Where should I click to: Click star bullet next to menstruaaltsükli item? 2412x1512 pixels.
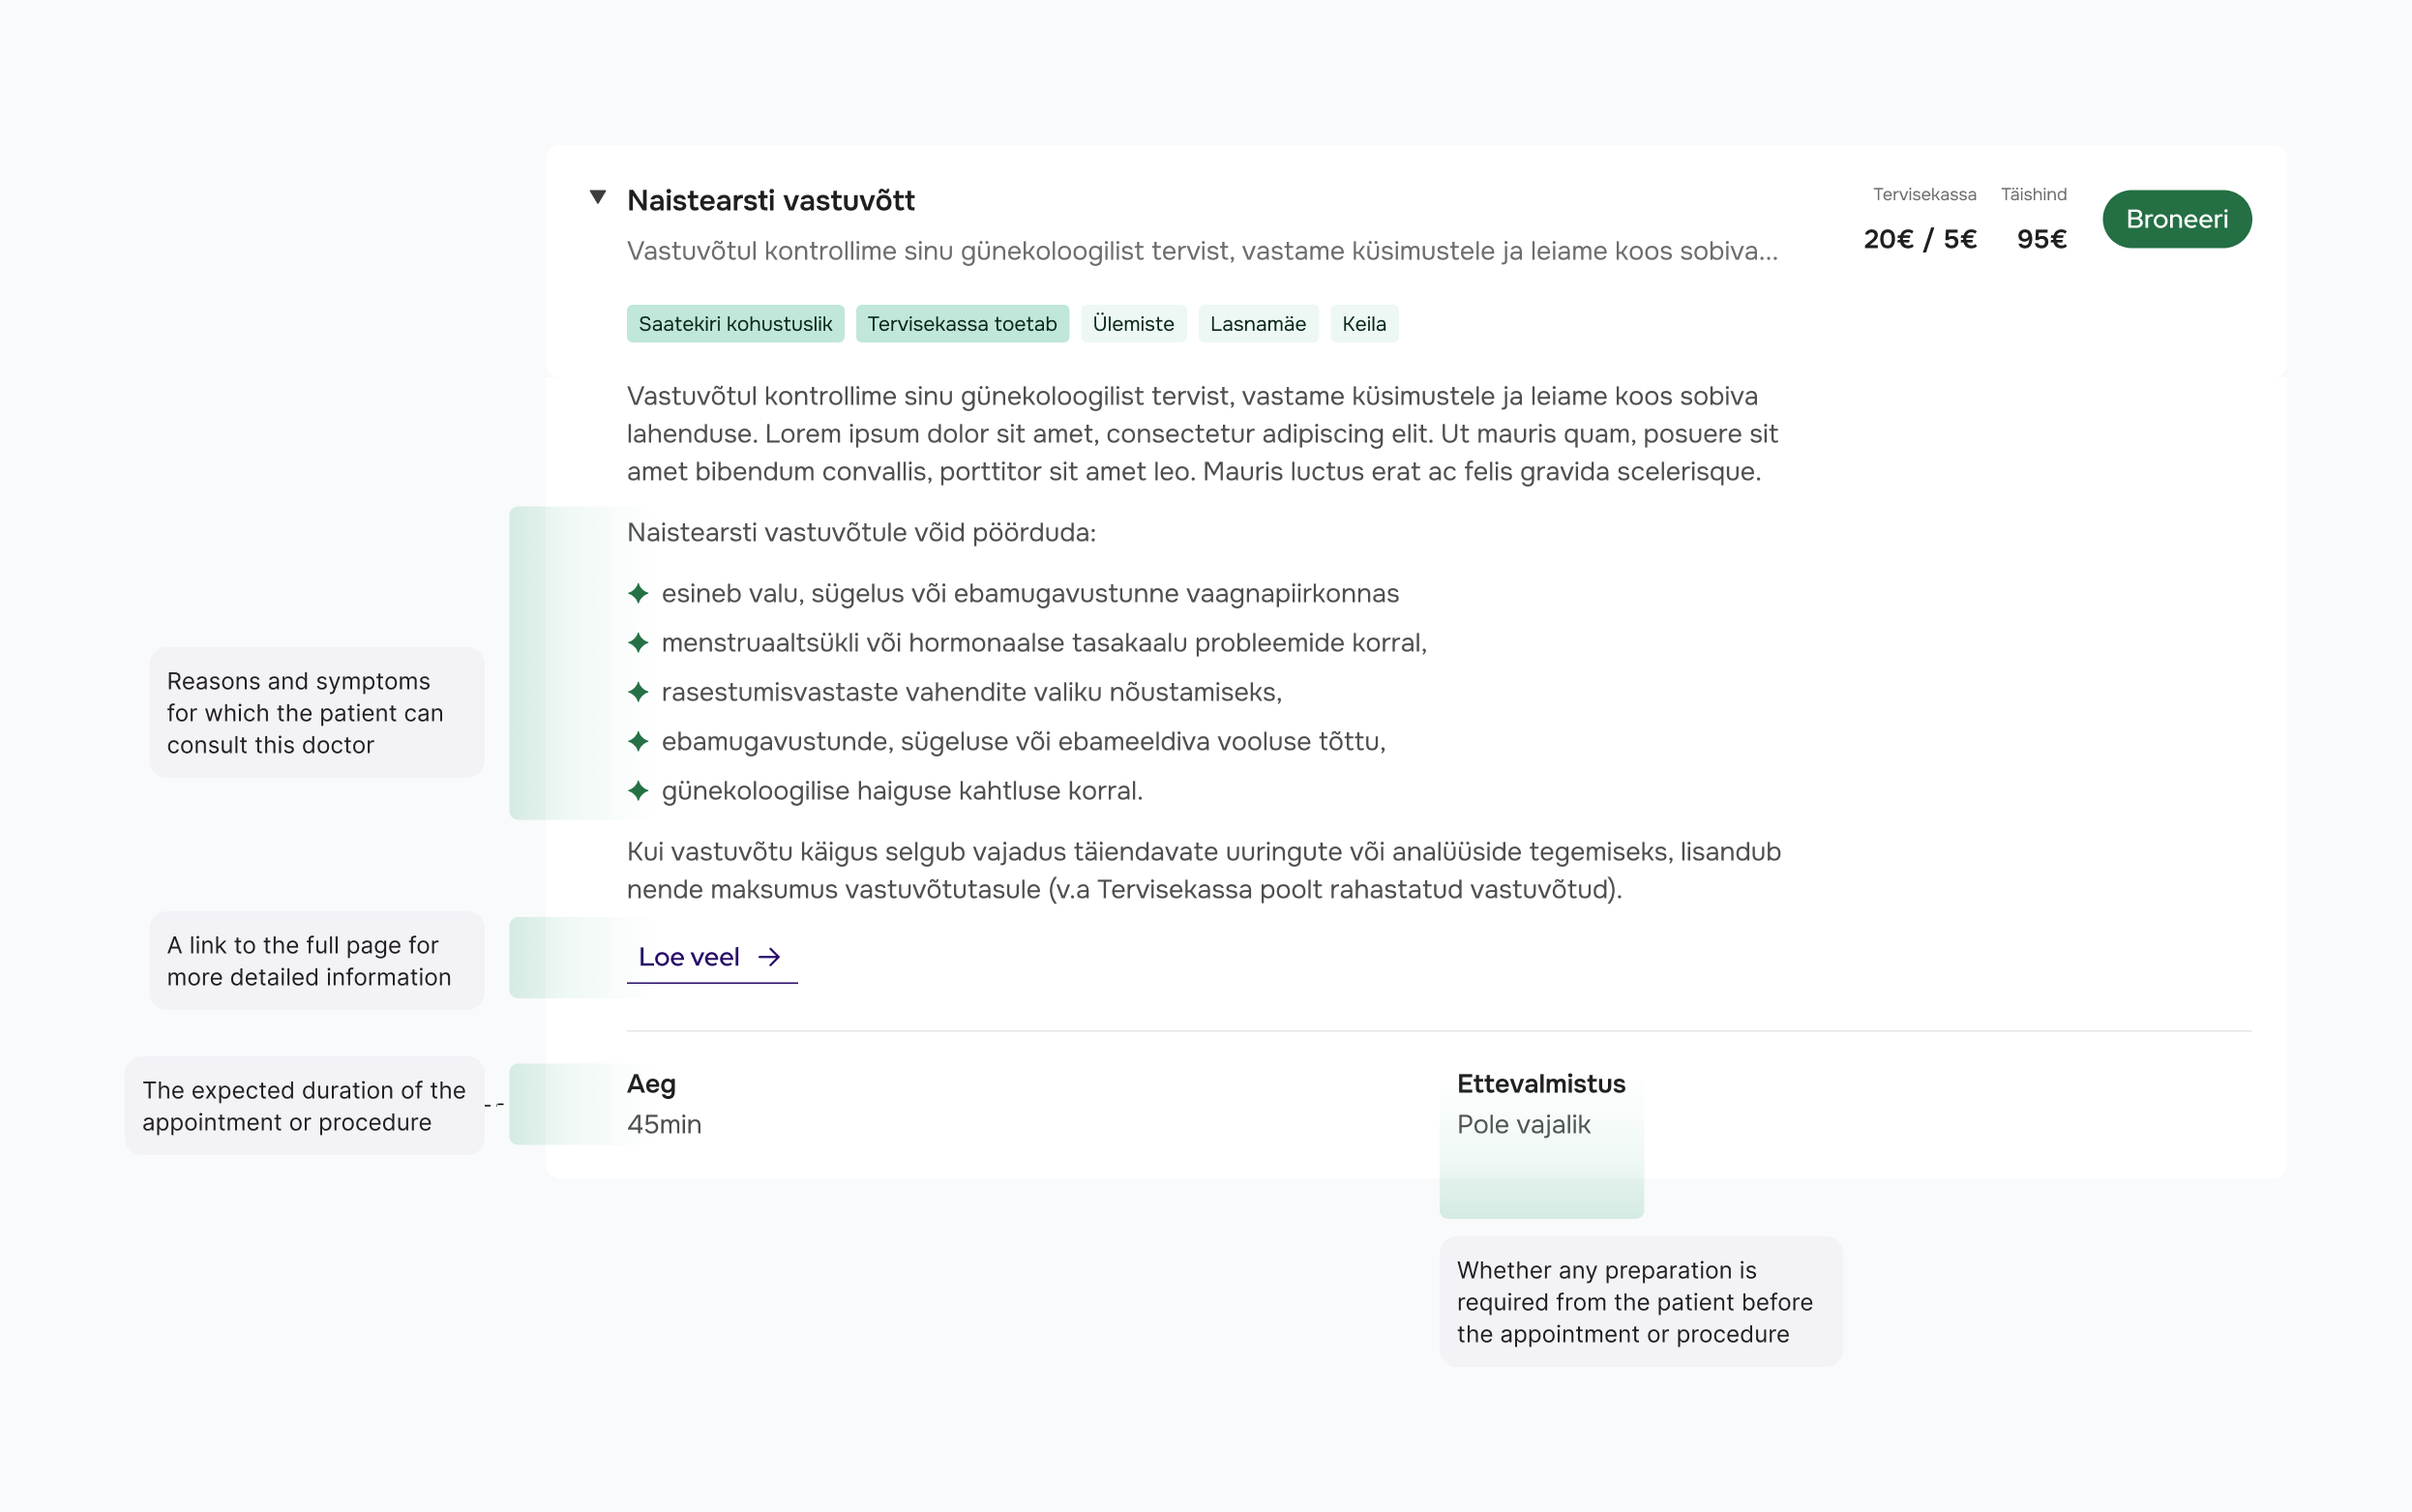(x=638, y=643)
